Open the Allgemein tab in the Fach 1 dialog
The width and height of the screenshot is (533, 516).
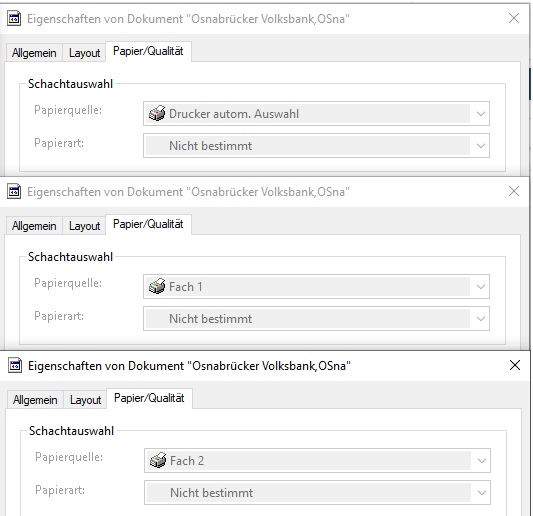[34, 226]
